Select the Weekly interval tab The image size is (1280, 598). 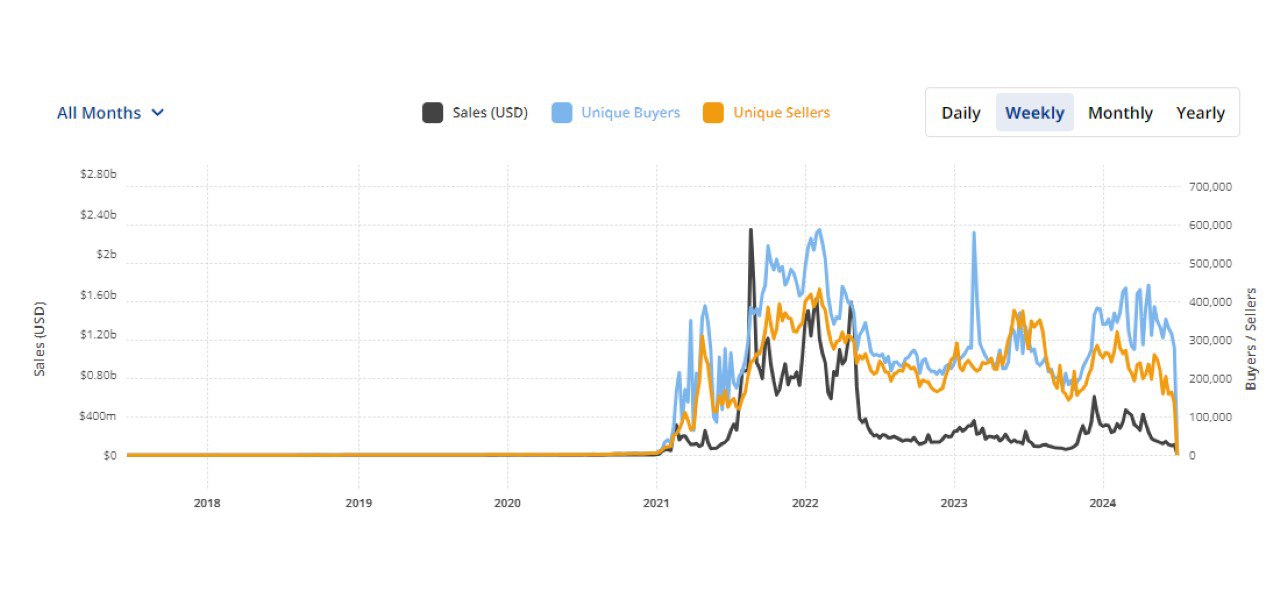pyautogui.click(x=1035, y=113)
